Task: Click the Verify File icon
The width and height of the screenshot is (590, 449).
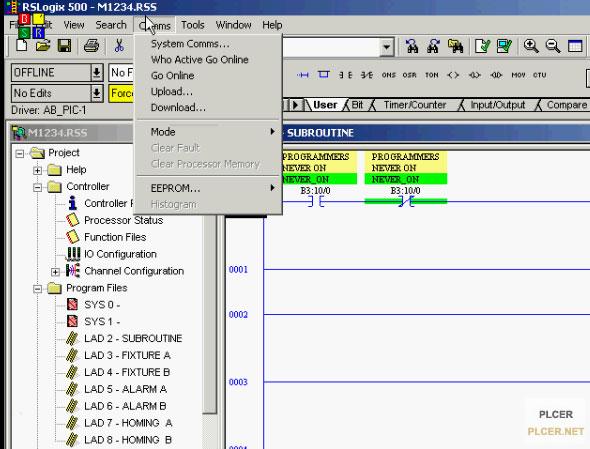Action: (482, 46)
